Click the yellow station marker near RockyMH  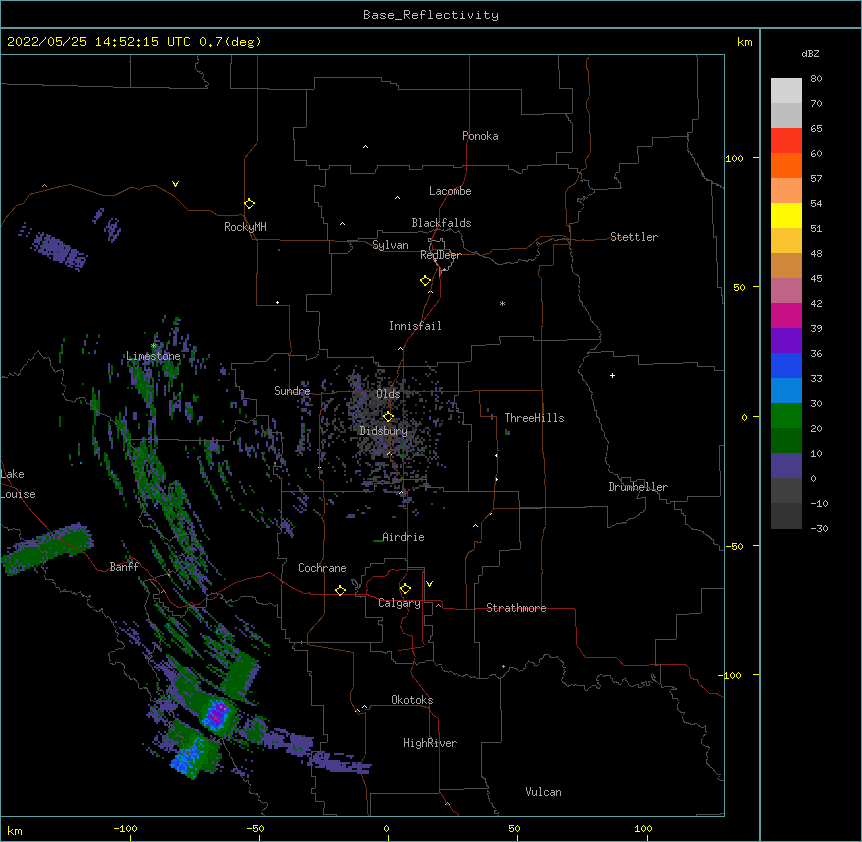click(x=250, y=204)
